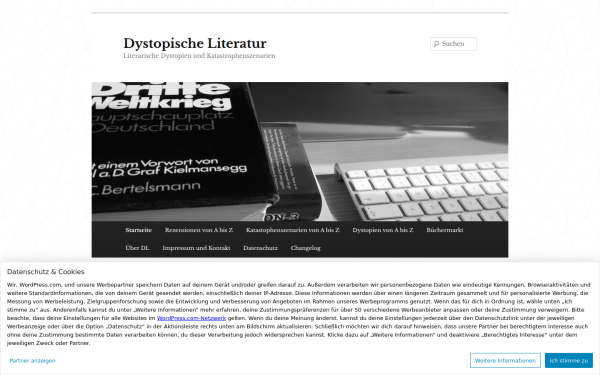Image resolution: width=600 pixels, height=375 pixels.
Task: Open Impressum und Kontakt
Action: pos(196,248)
